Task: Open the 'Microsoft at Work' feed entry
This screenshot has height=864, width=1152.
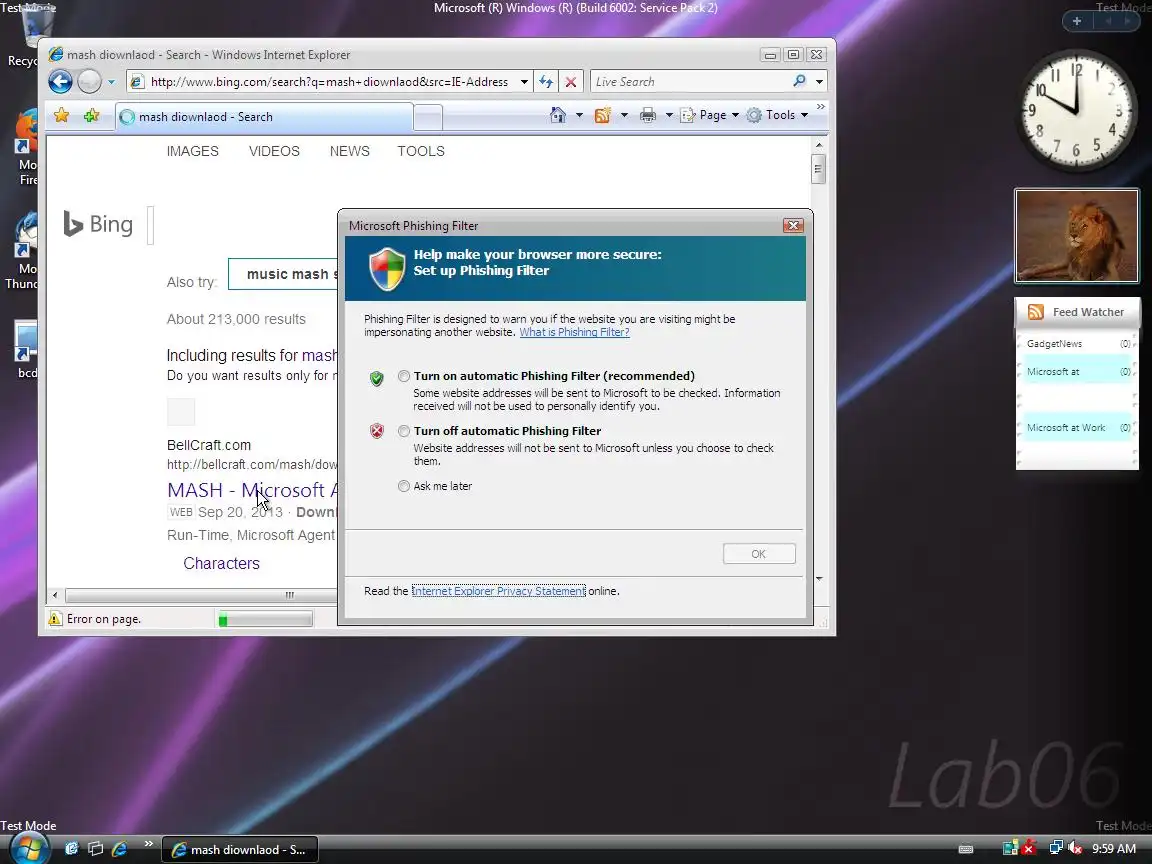Action: (1078, 428)
